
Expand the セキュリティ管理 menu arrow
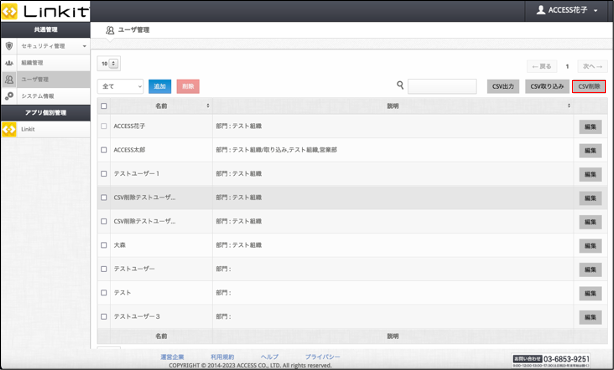85,46
